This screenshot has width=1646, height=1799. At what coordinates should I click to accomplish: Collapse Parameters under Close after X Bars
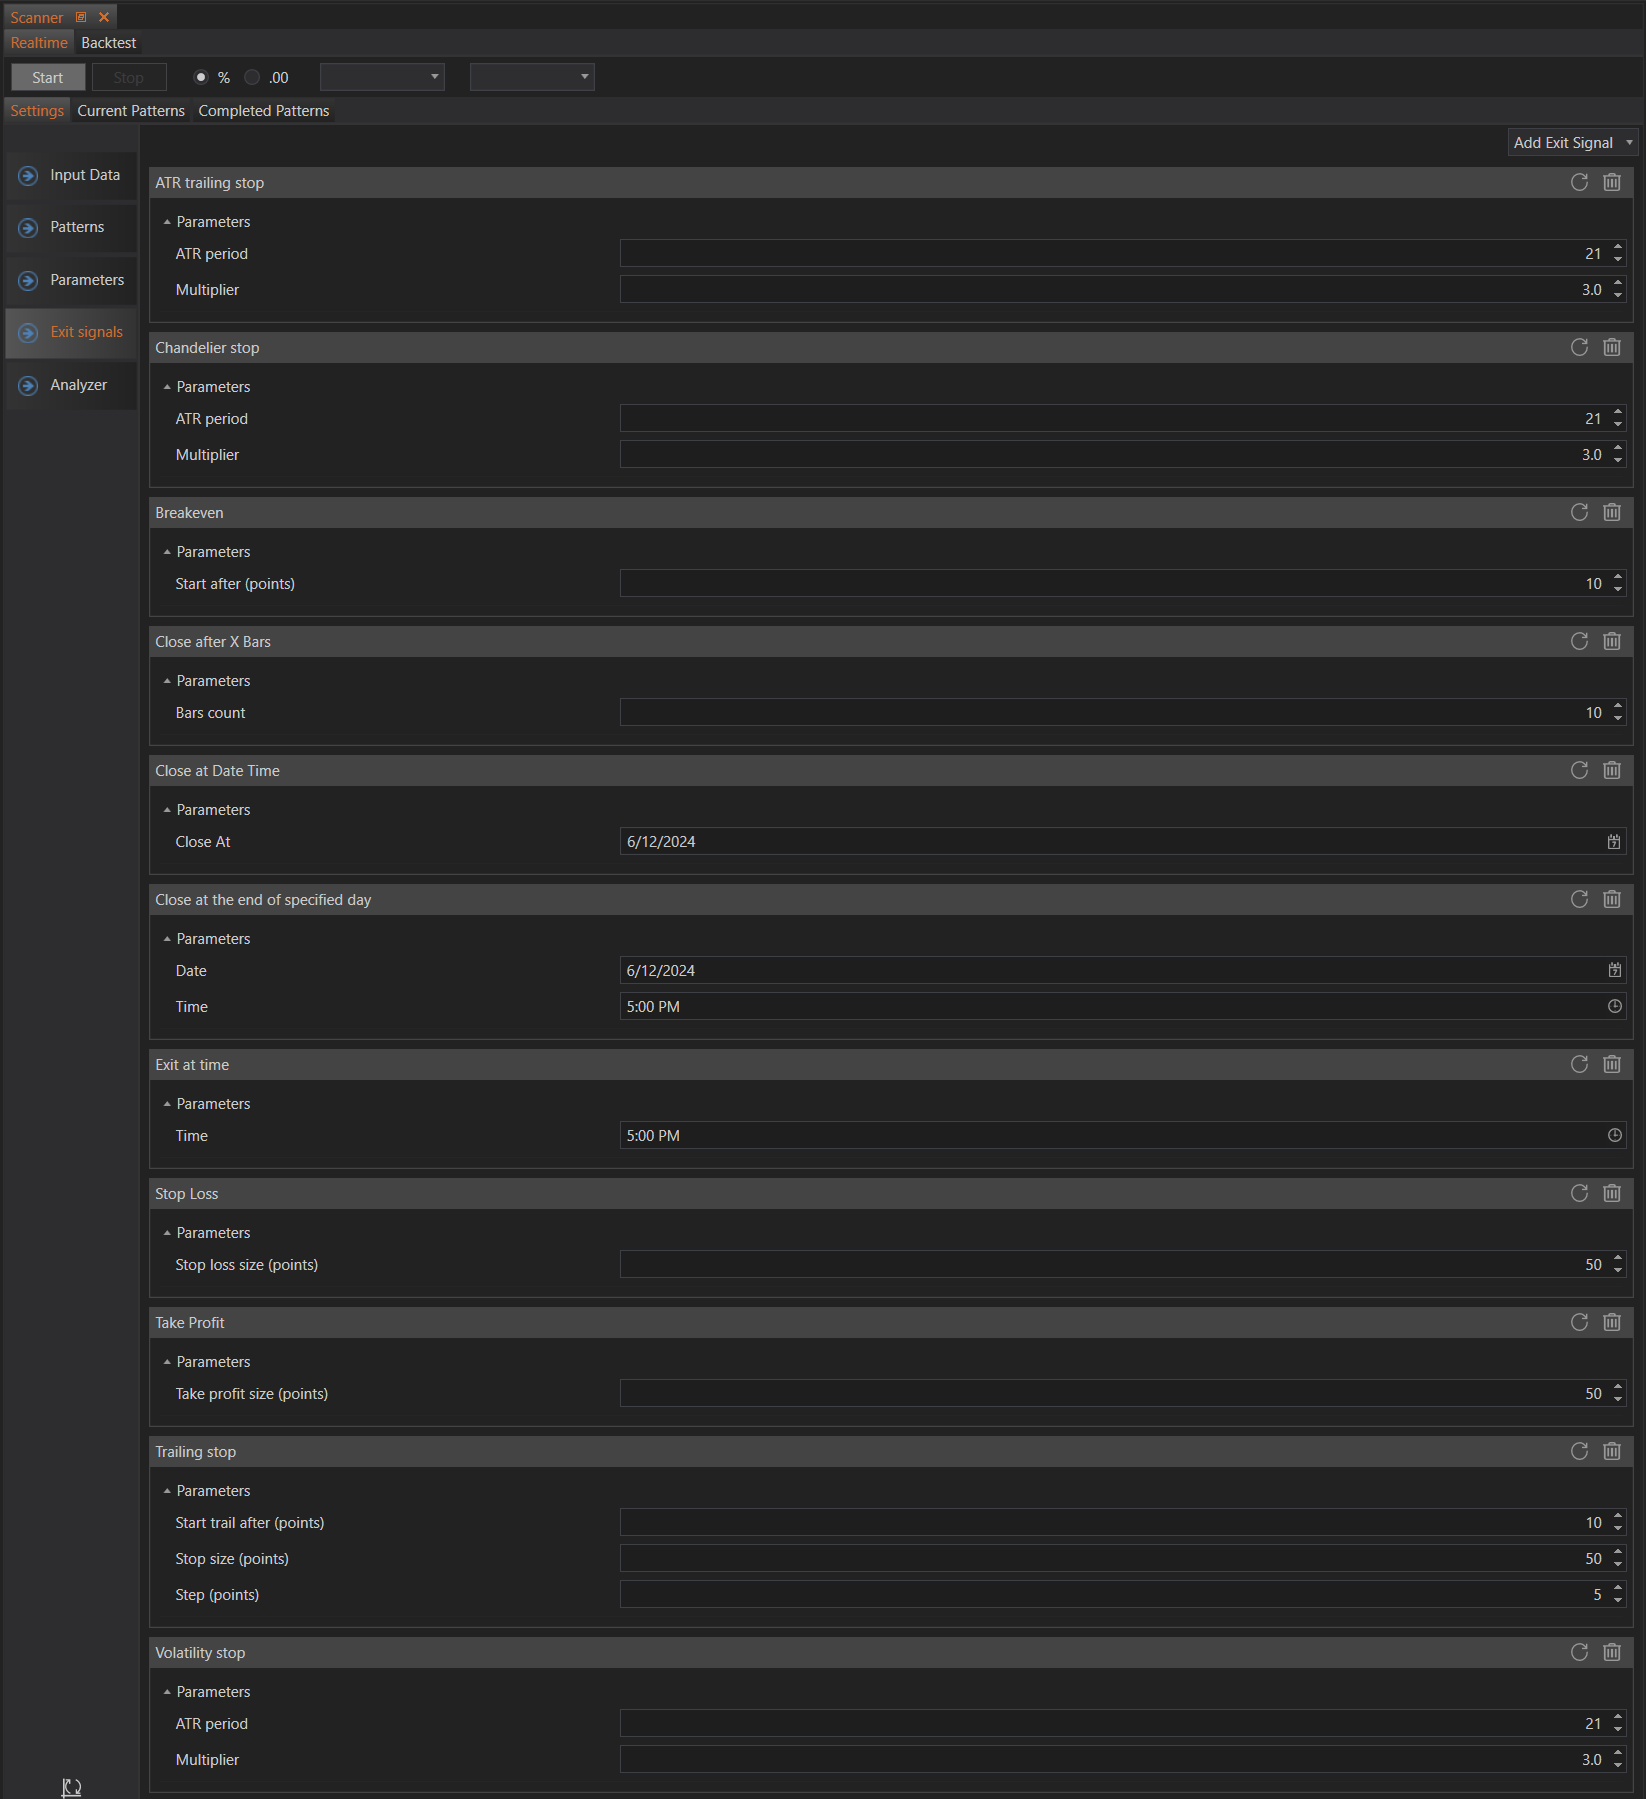pos(167,681)
